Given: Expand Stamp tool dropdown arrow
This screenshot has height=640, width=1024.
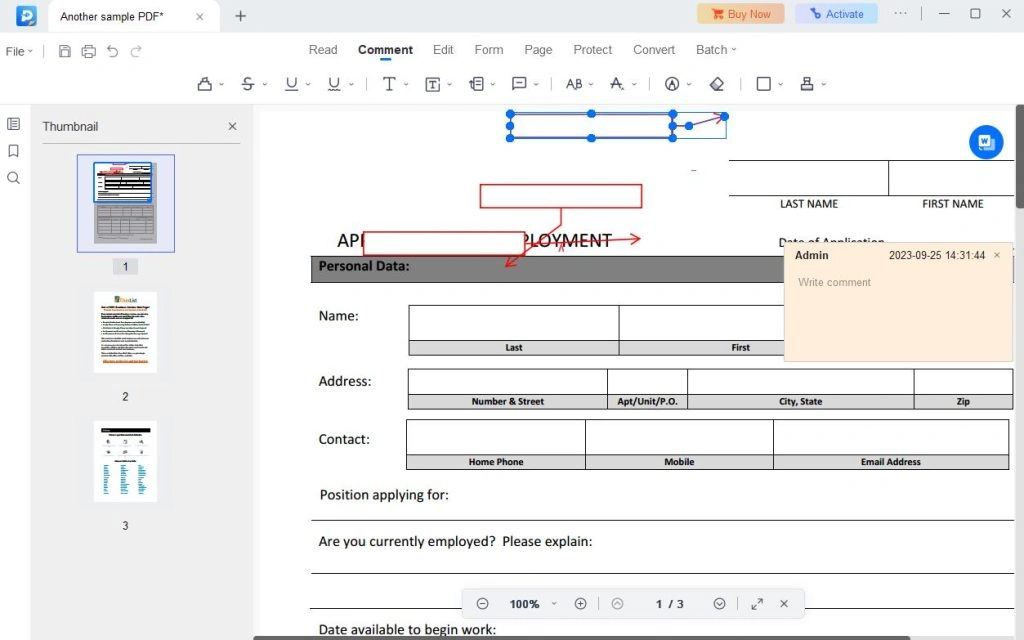Looking at the screenshot, I should coord(824,84).
